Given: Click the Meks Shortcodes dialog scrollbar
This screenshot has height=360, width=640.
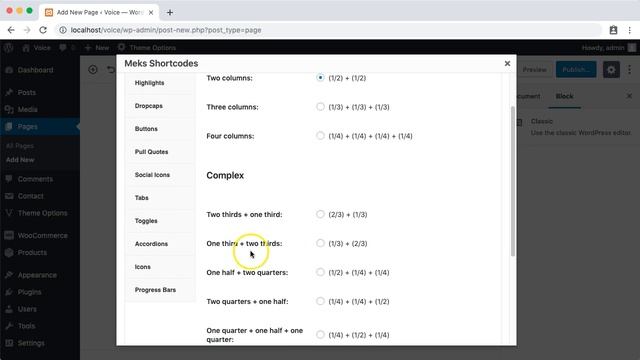Looking at the screenshot, I should click(513, 181).
